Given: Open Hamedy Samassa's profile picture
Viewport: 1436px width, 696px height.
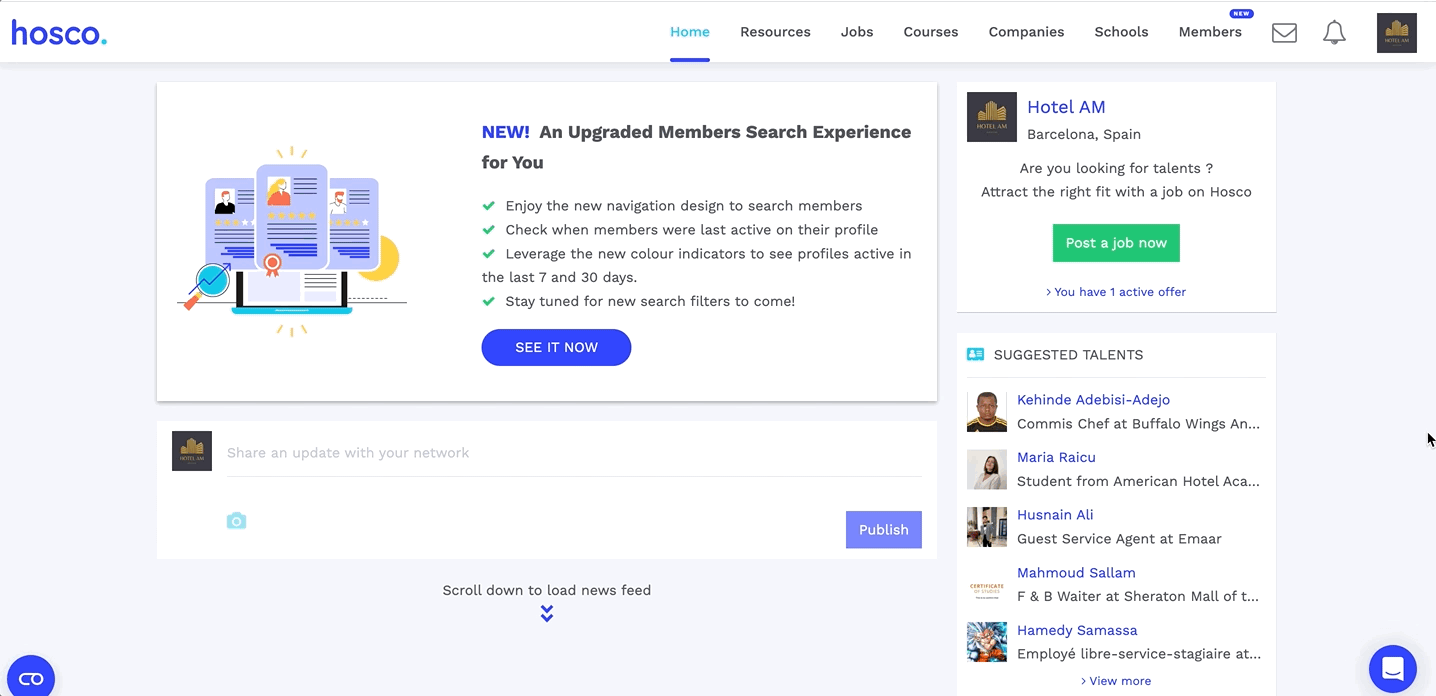Looking at the screenshot, I should [987, 642].
